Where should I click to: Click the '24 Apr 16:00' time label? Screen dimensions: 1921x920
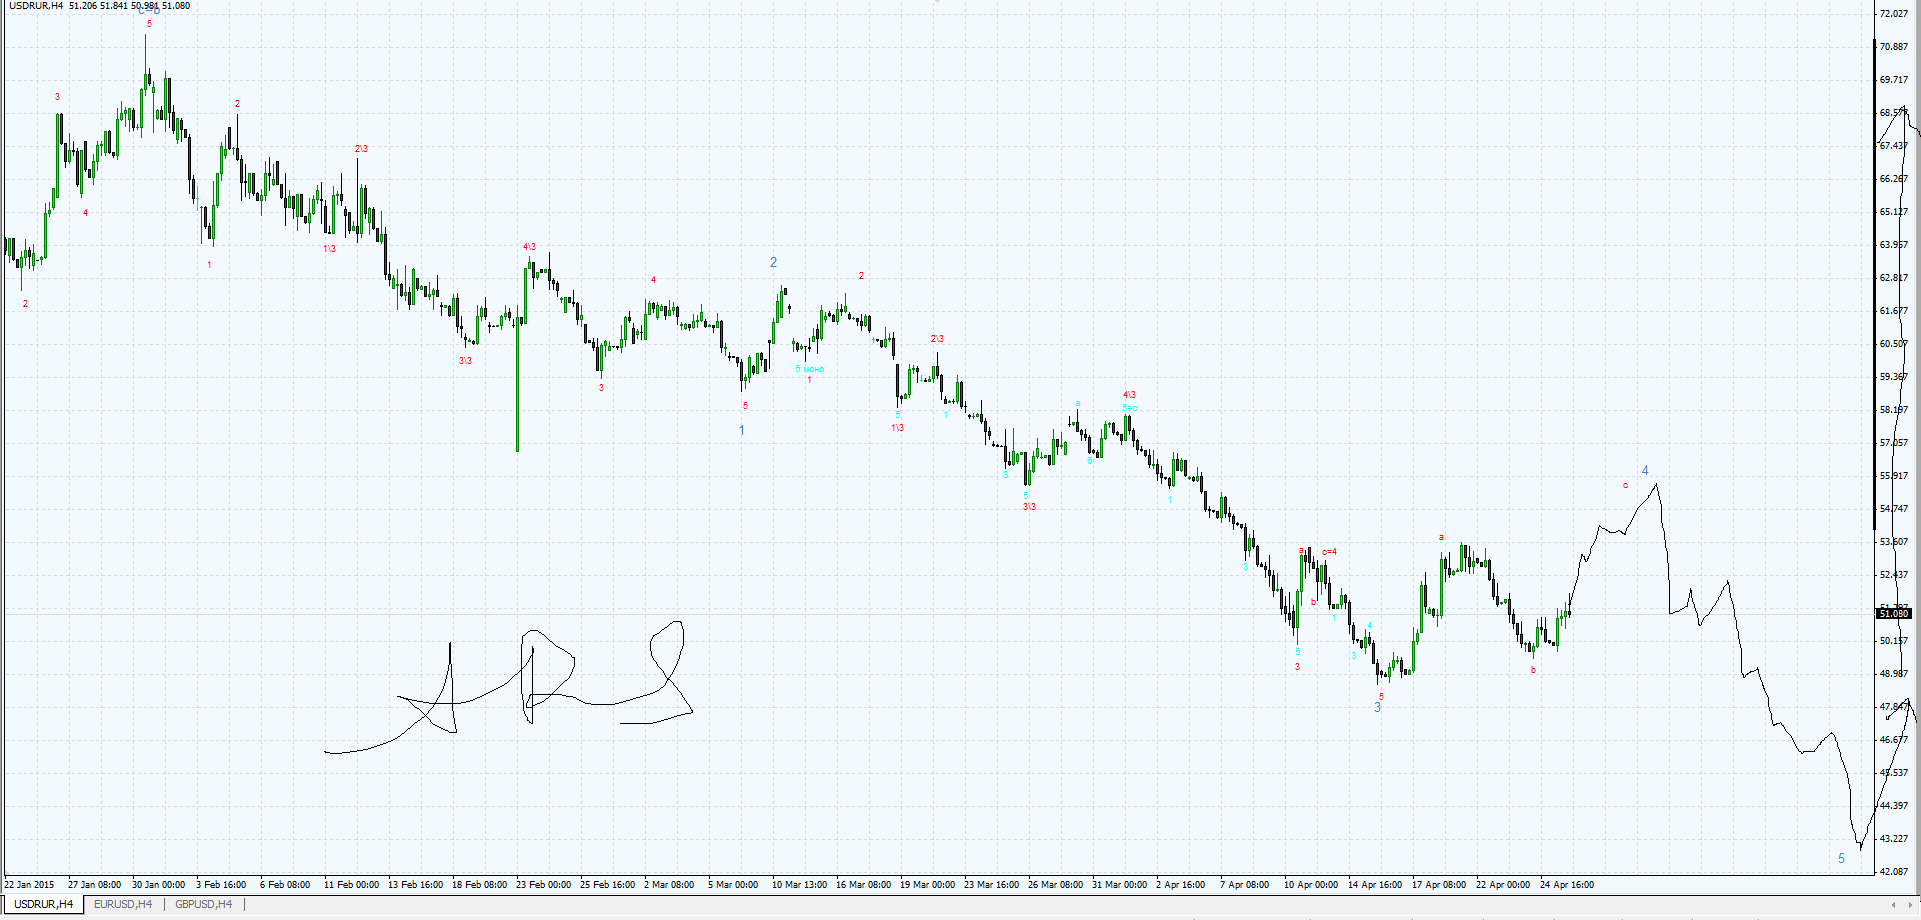coord(1567,885)
